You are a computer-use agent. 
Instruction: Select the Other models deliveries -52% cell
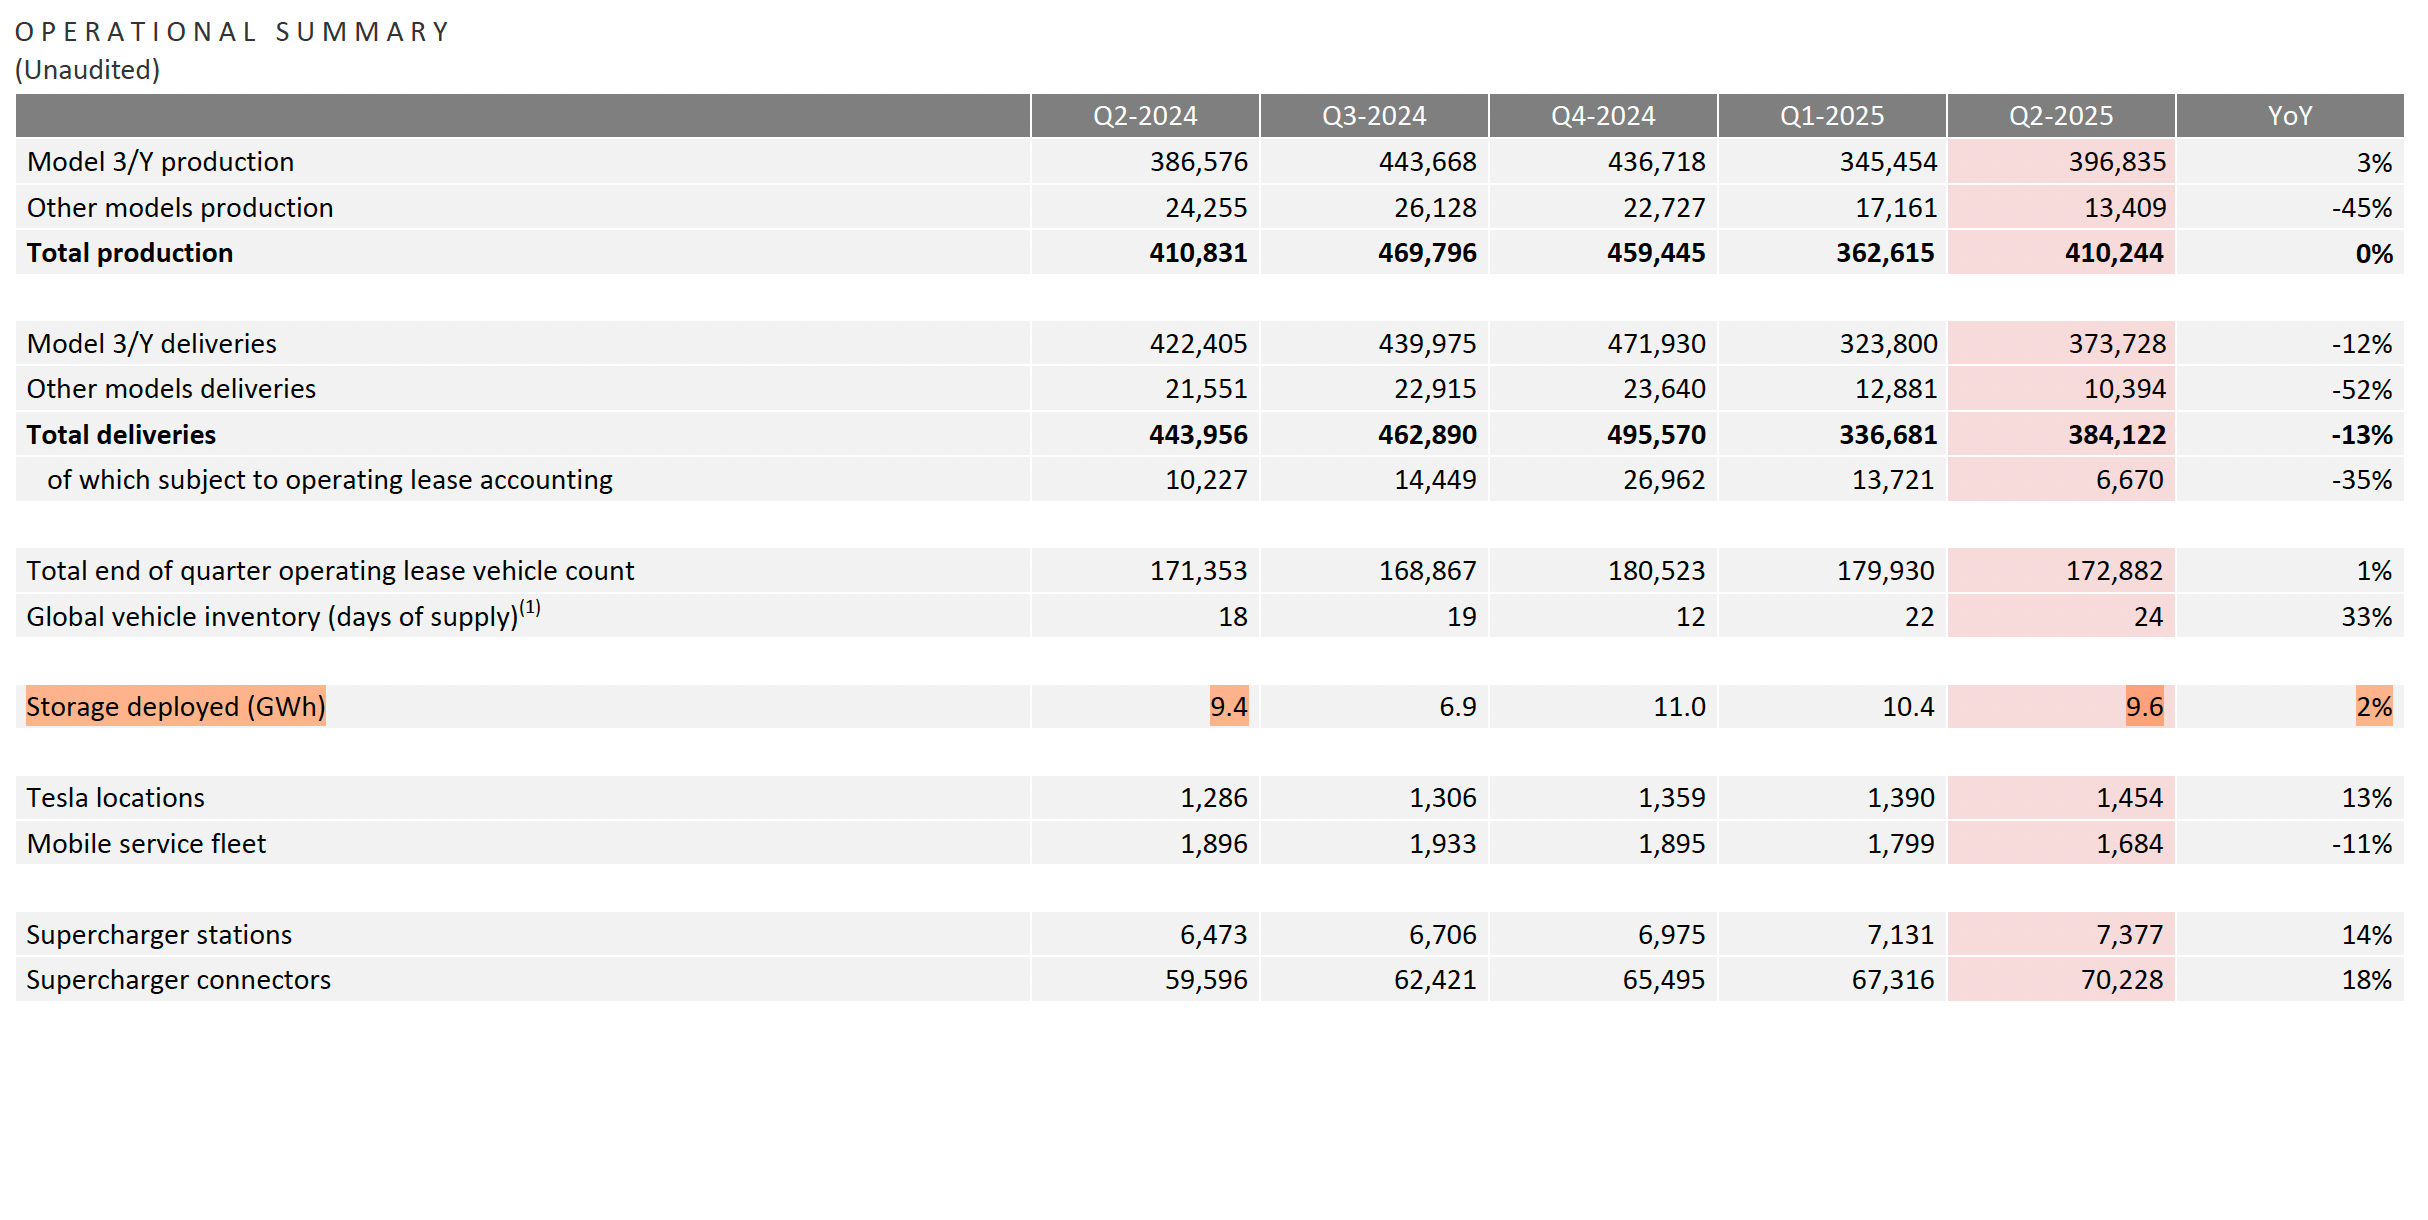click(x=2361, y=389)
